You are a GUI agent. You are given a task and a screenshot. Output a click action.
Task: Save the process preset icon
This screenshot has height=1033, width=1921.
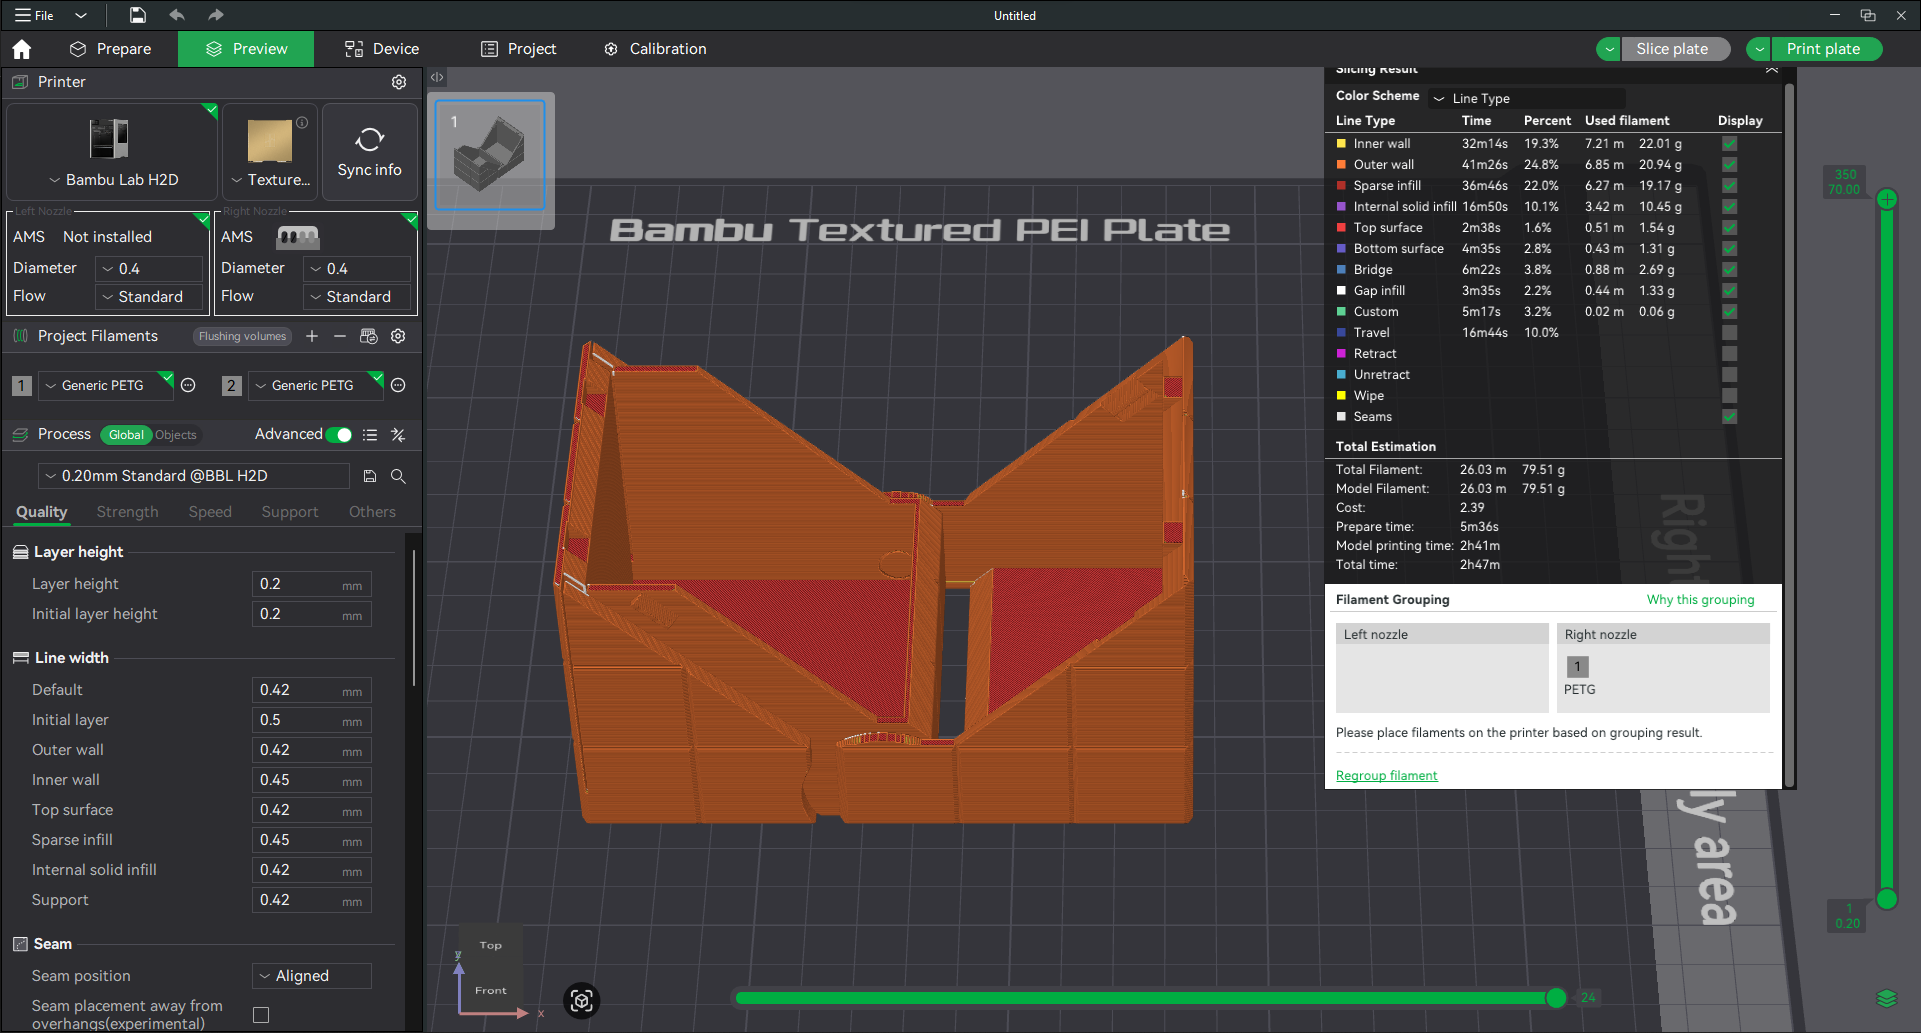click(x=370, y=476)
